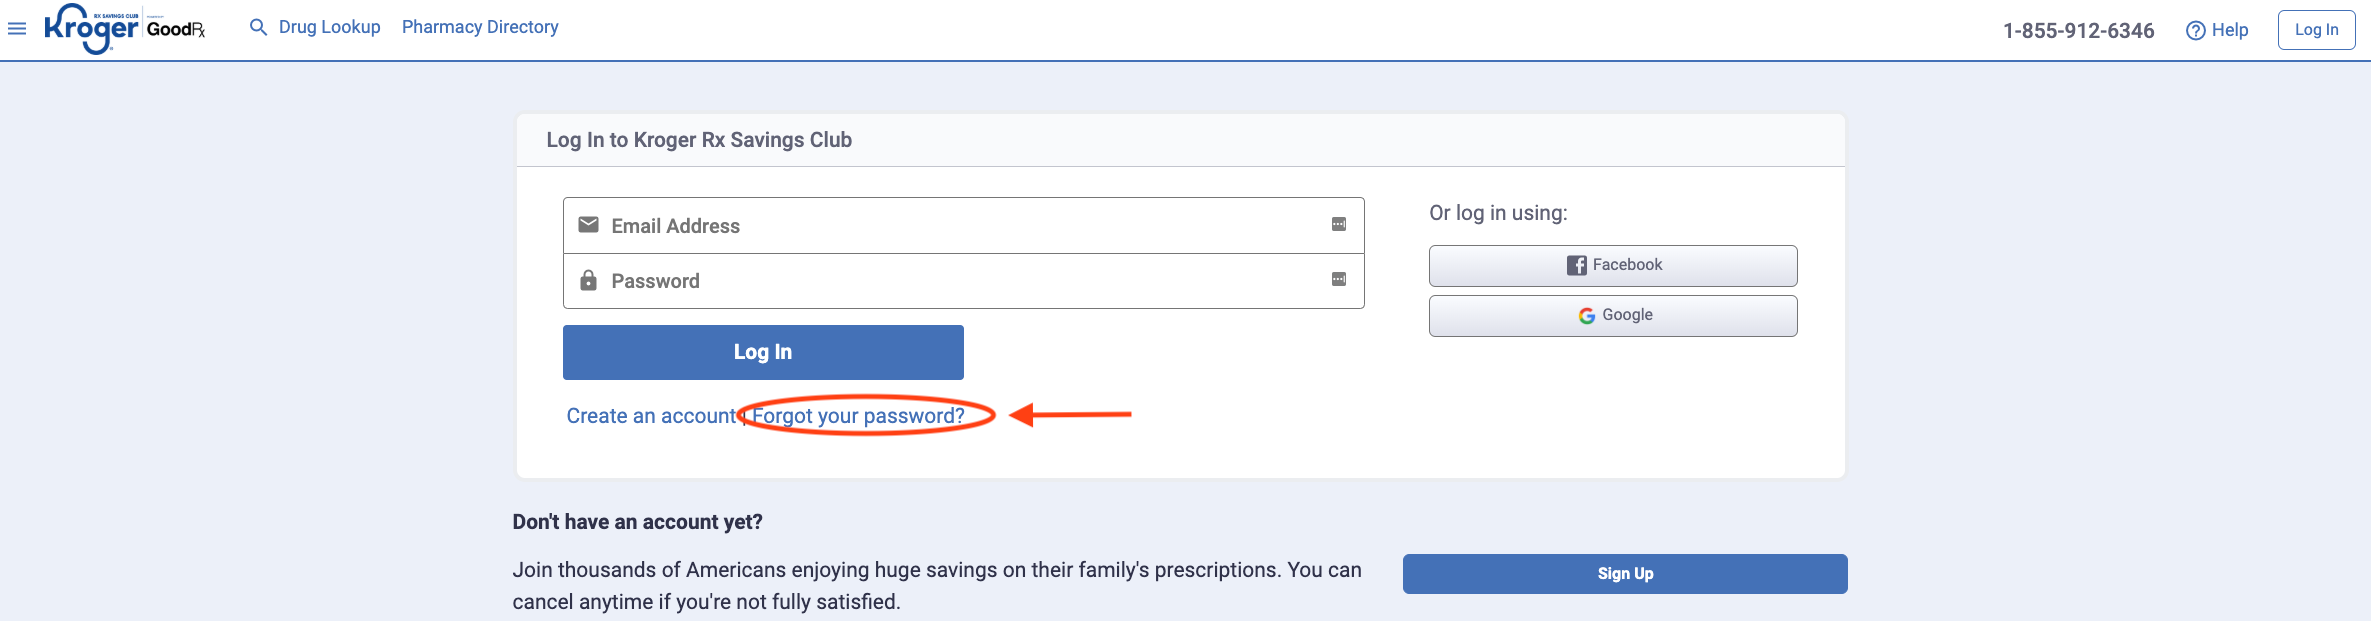The height and width of the screenshot is (621, 2371).
Task: Click the Kroger Rx Savings Club logo
Action: tap(91, 28)
